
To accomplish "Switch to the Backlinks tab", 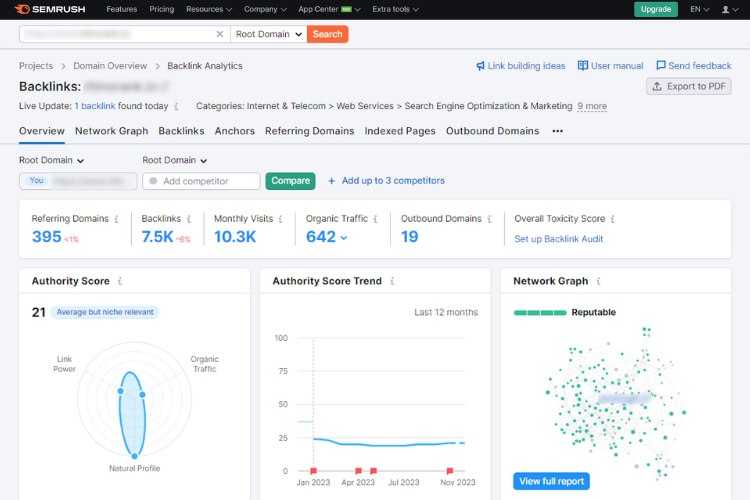I will tap(181, 131).
